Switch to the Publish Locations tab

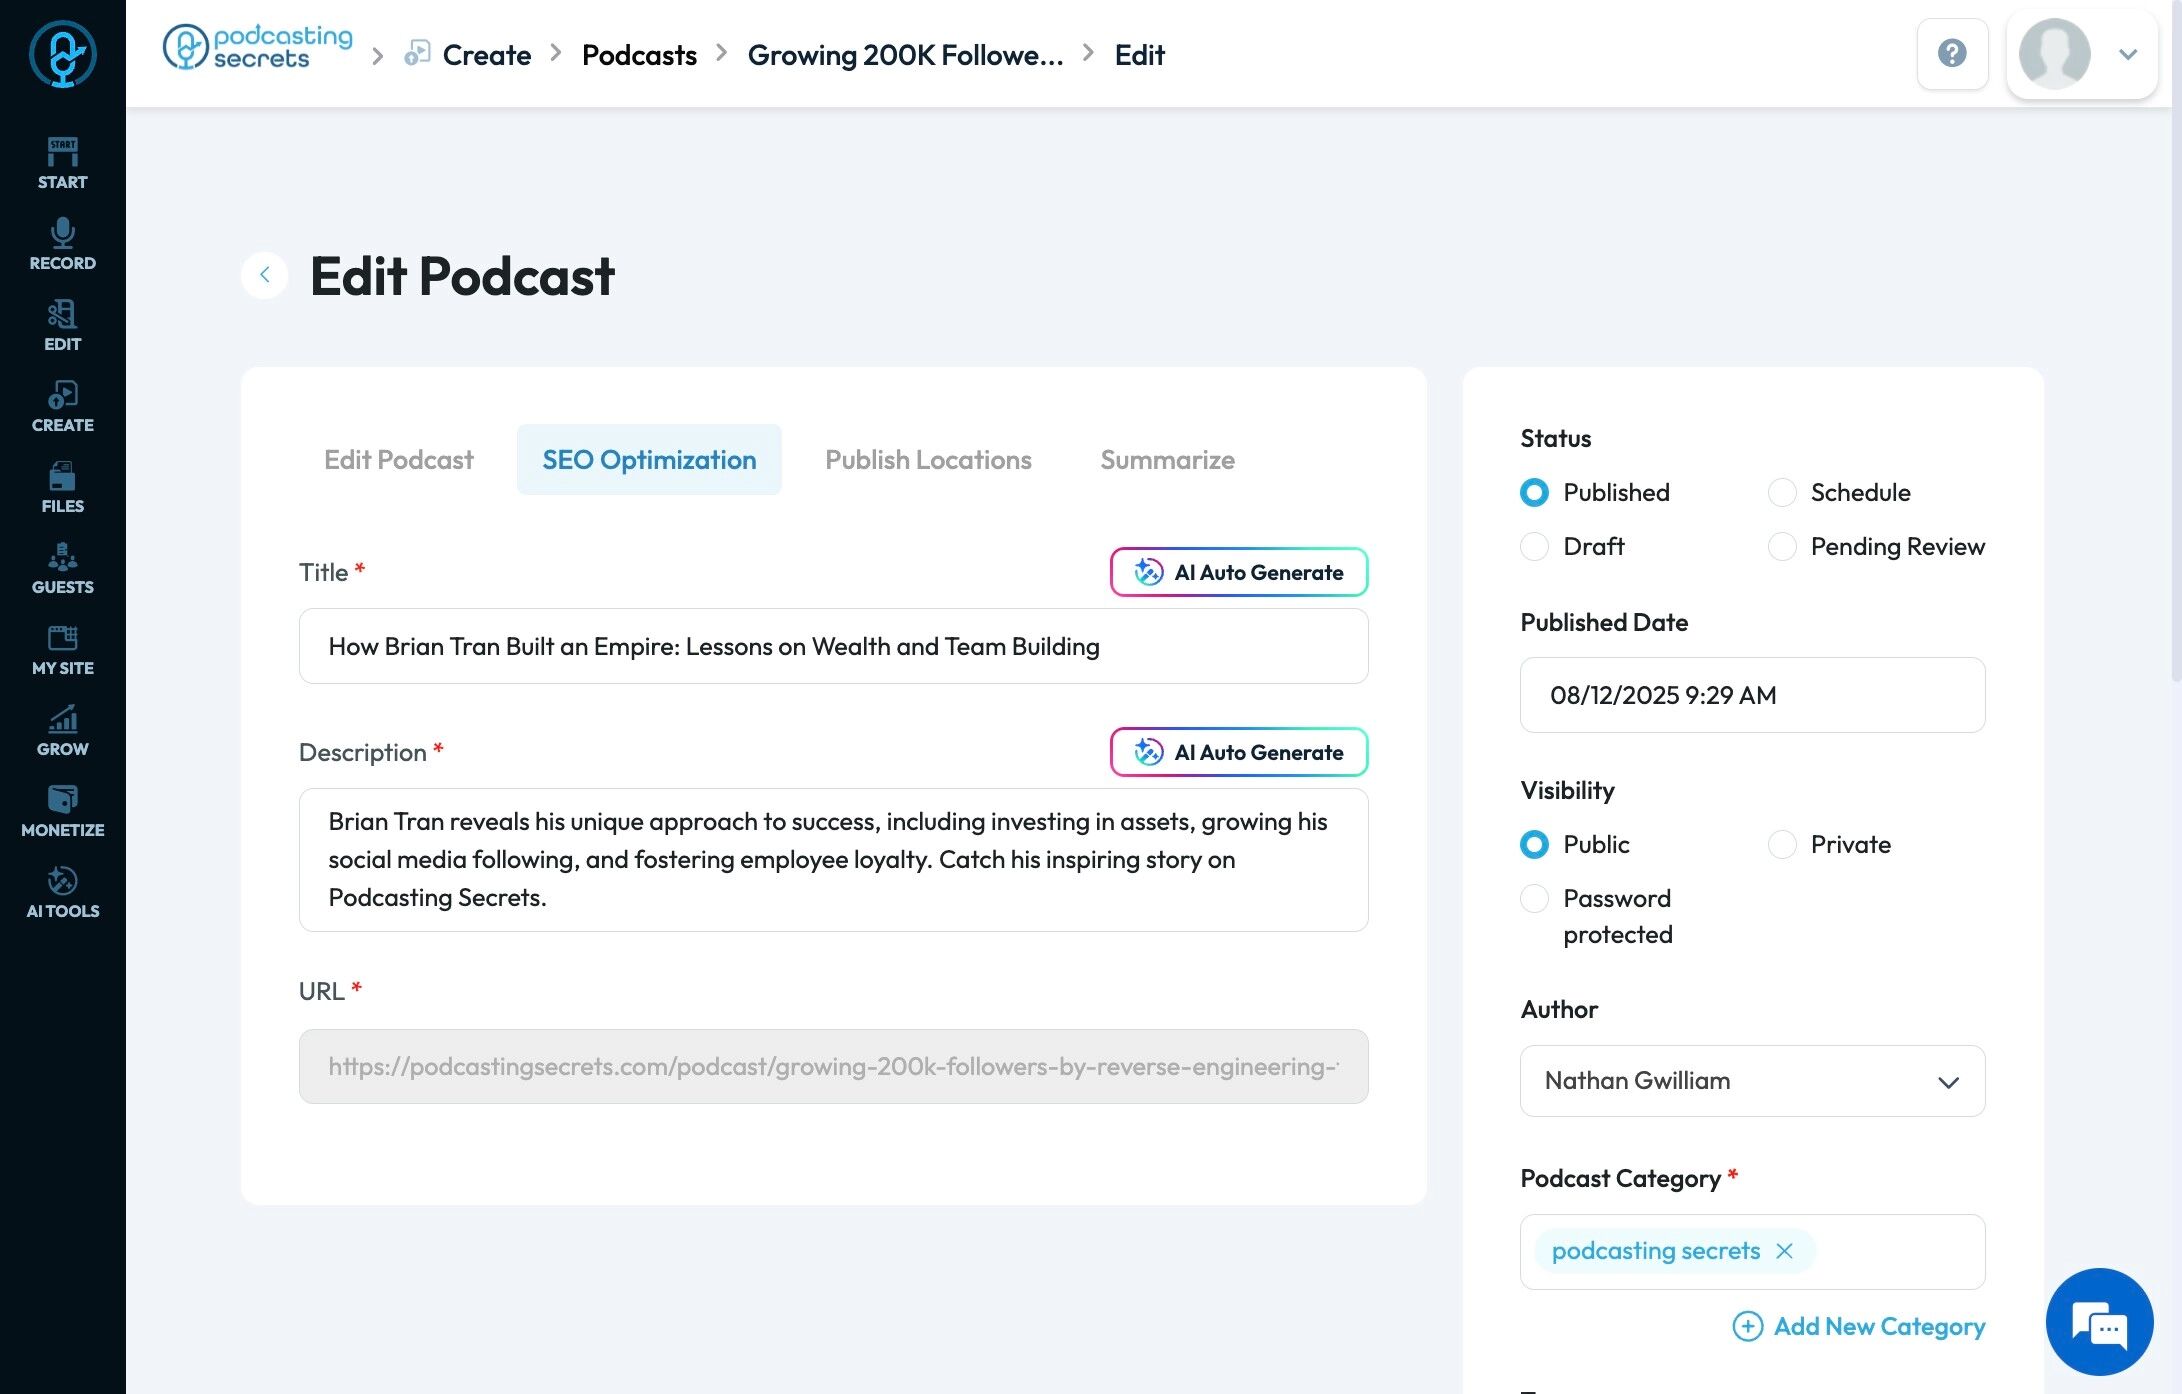928,460
